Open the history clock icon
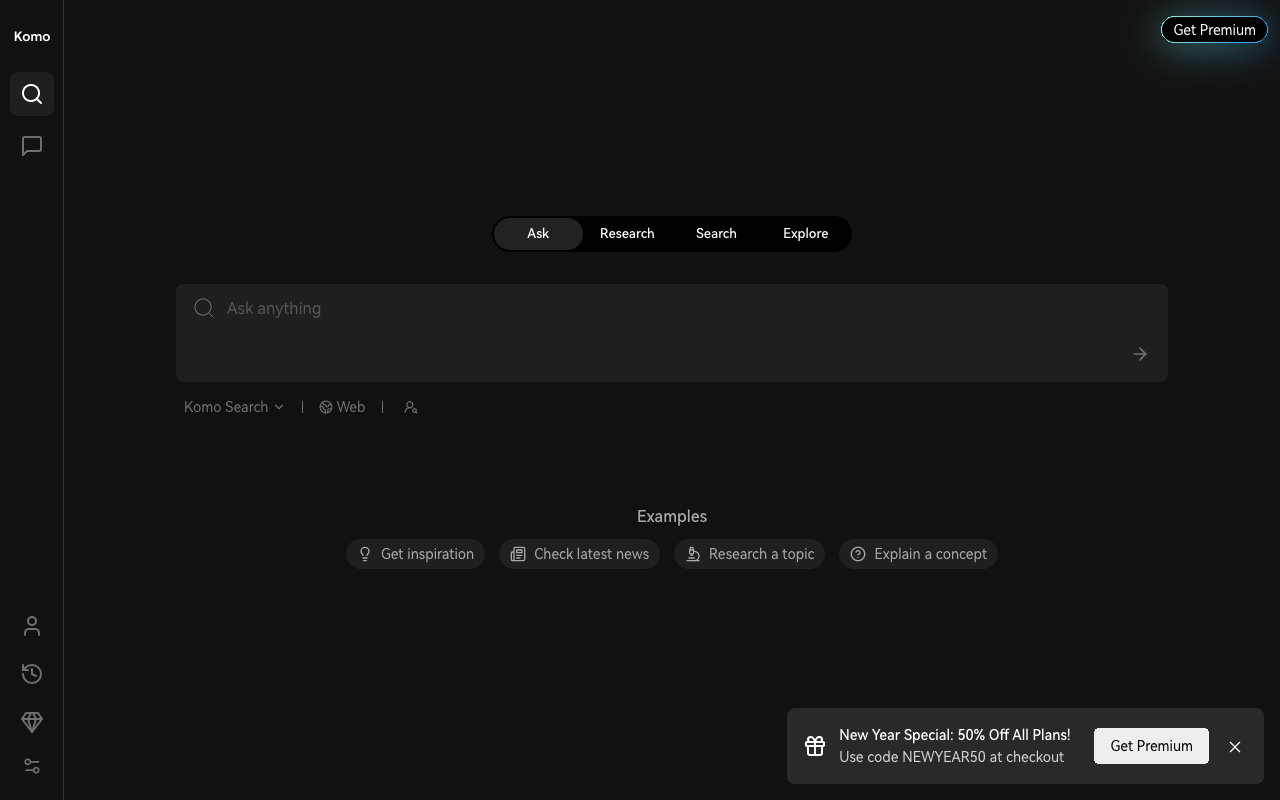Viewport: 1280px width, 800px height. tap(32, 674)
